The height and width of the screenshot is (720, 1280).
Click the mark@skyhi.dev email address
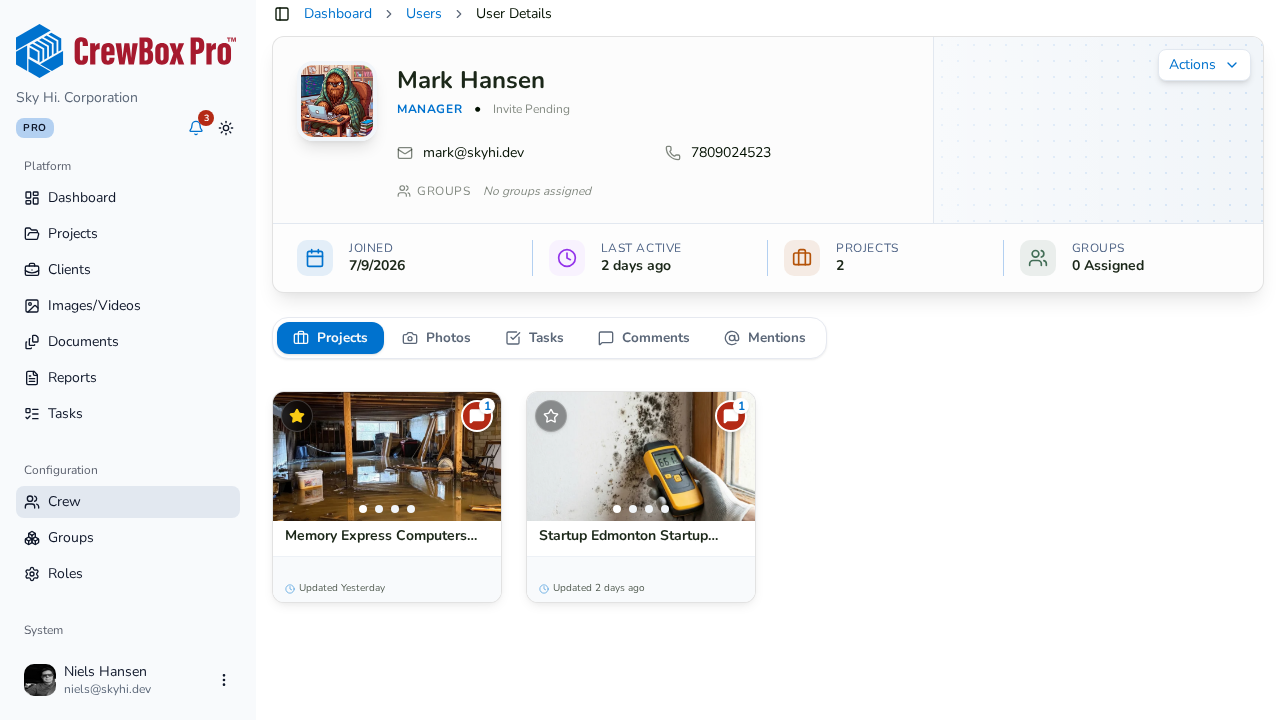pyautogui.click(x=473, y=153)
